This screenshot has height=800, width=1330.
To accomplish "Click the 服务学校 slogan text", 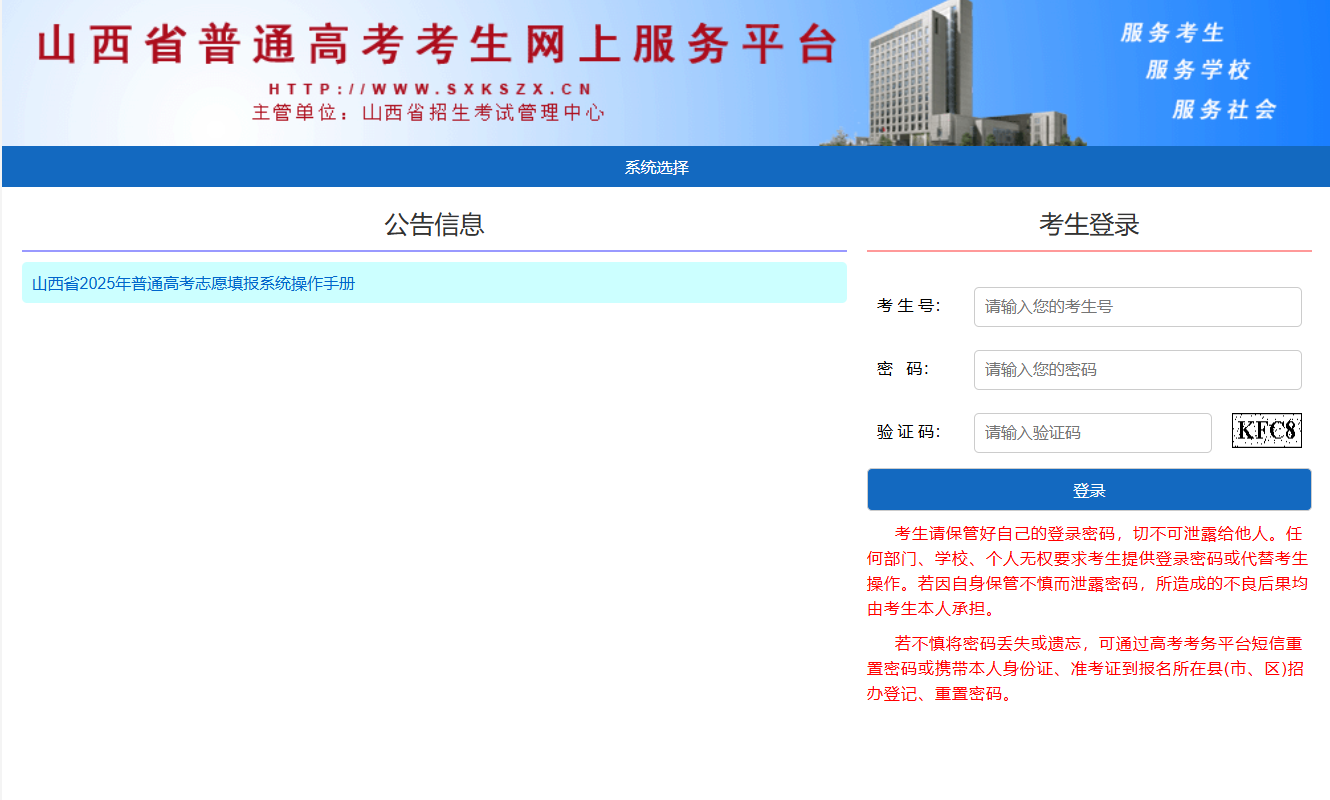I will [1198, 70].
